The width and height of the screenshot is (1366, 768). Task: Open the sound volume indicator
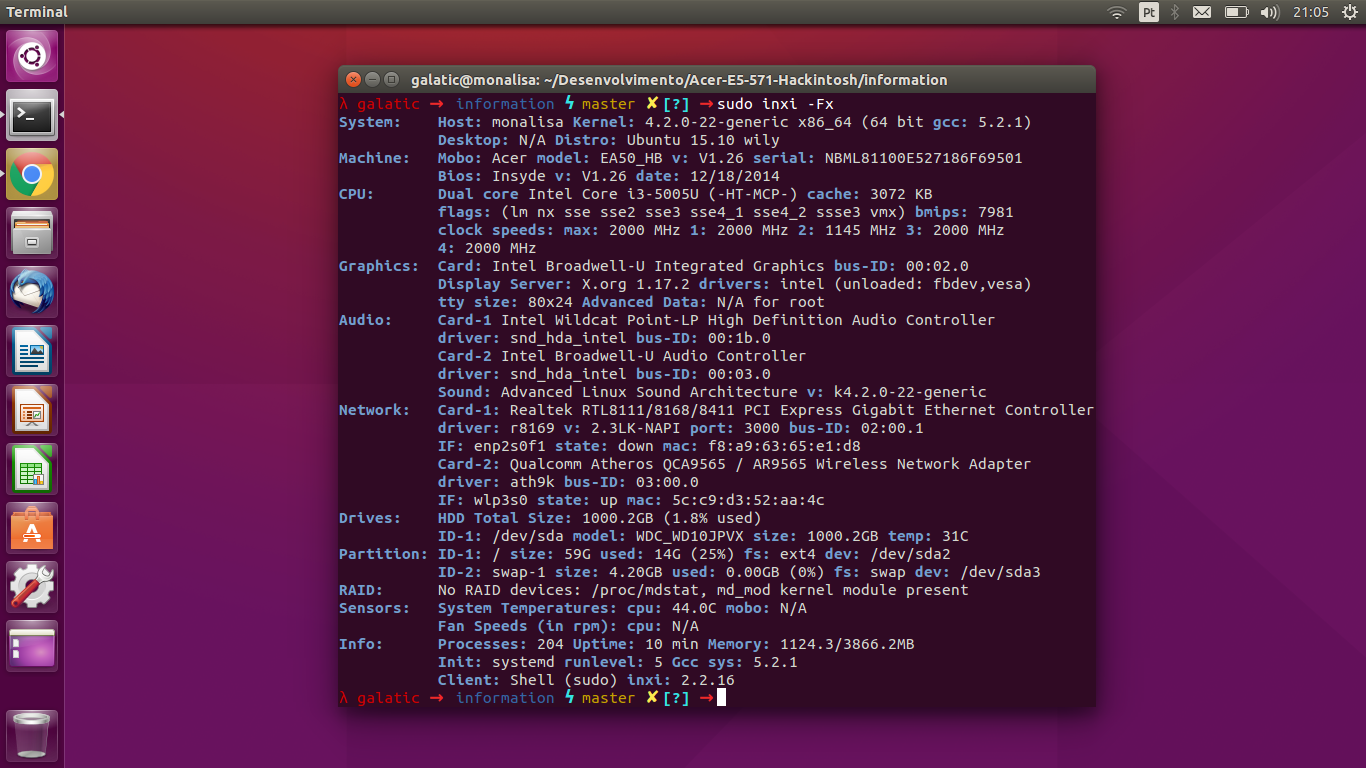pyautogui.click(x=1270, y=12)
